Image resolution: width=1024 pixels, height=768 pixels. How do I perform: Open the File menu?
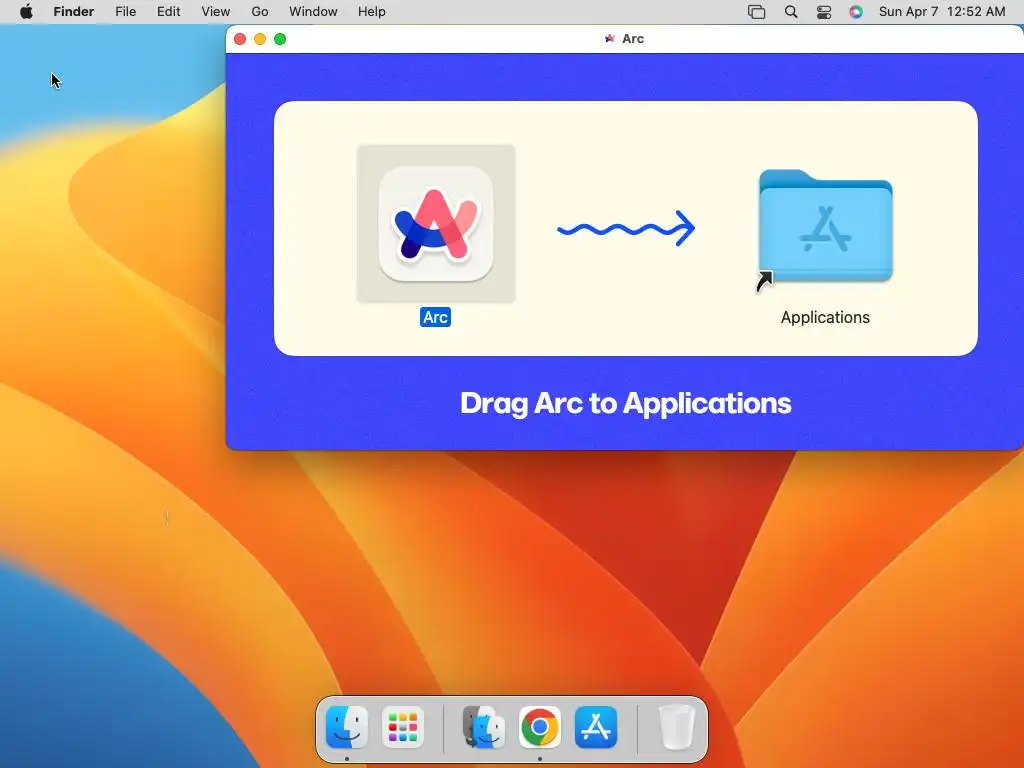(125, 12)
